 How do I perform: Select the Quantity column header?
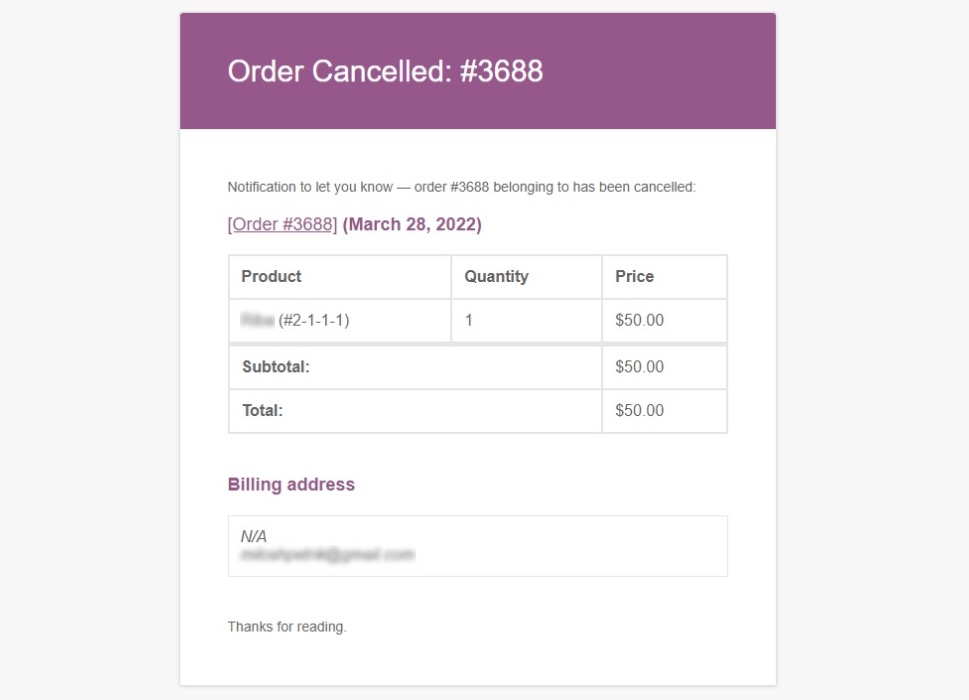click(496, 276)
